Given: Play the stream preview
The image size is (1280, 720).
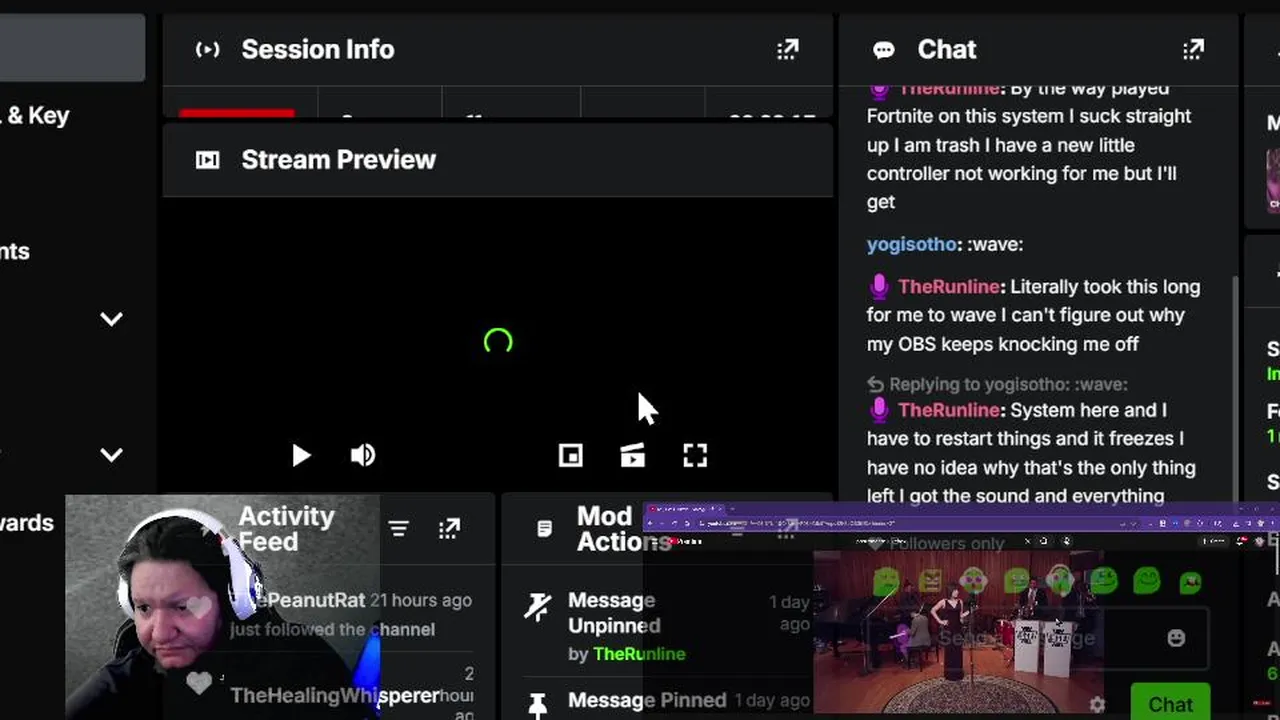Looking at the screenshot, I should click(301, 456).
